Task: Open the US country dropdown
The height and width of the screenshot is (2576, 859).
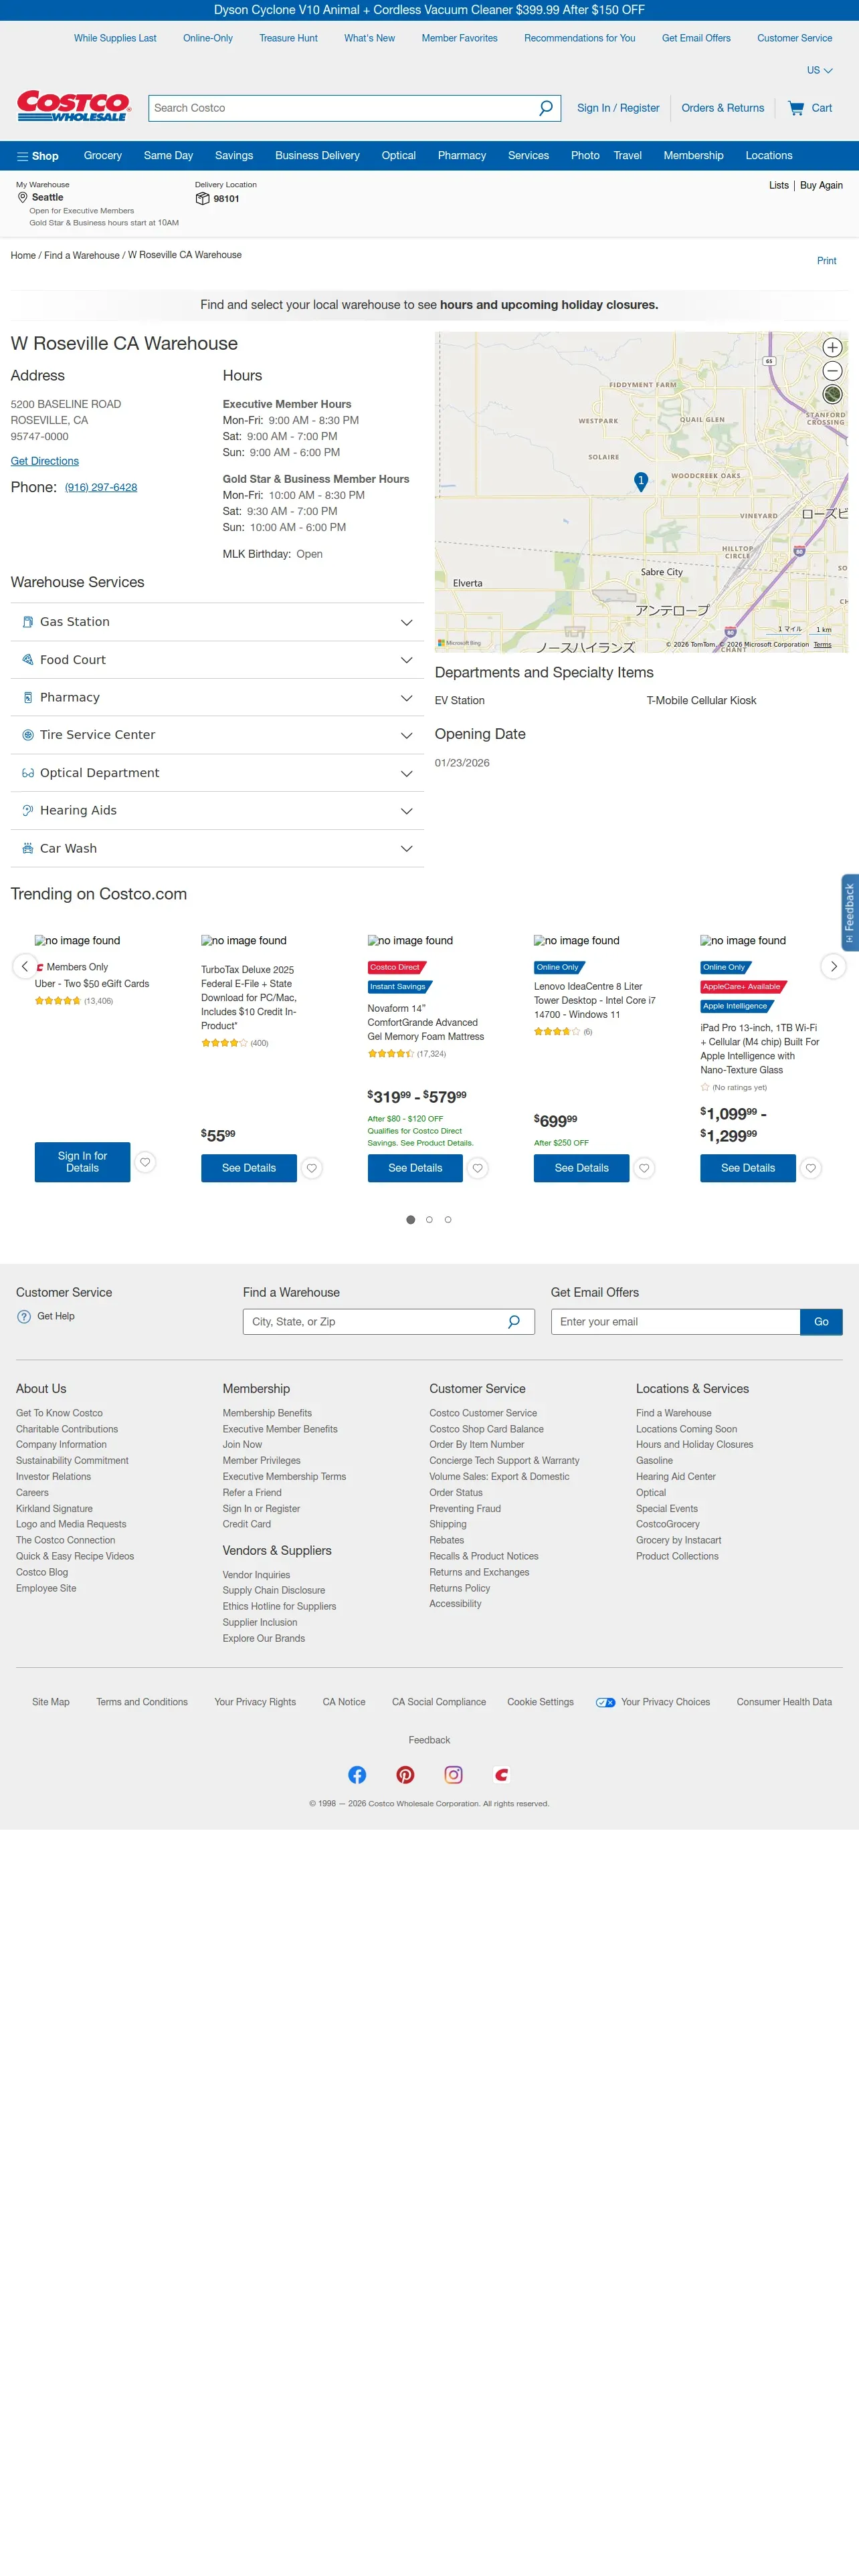Action: point(820,71)
